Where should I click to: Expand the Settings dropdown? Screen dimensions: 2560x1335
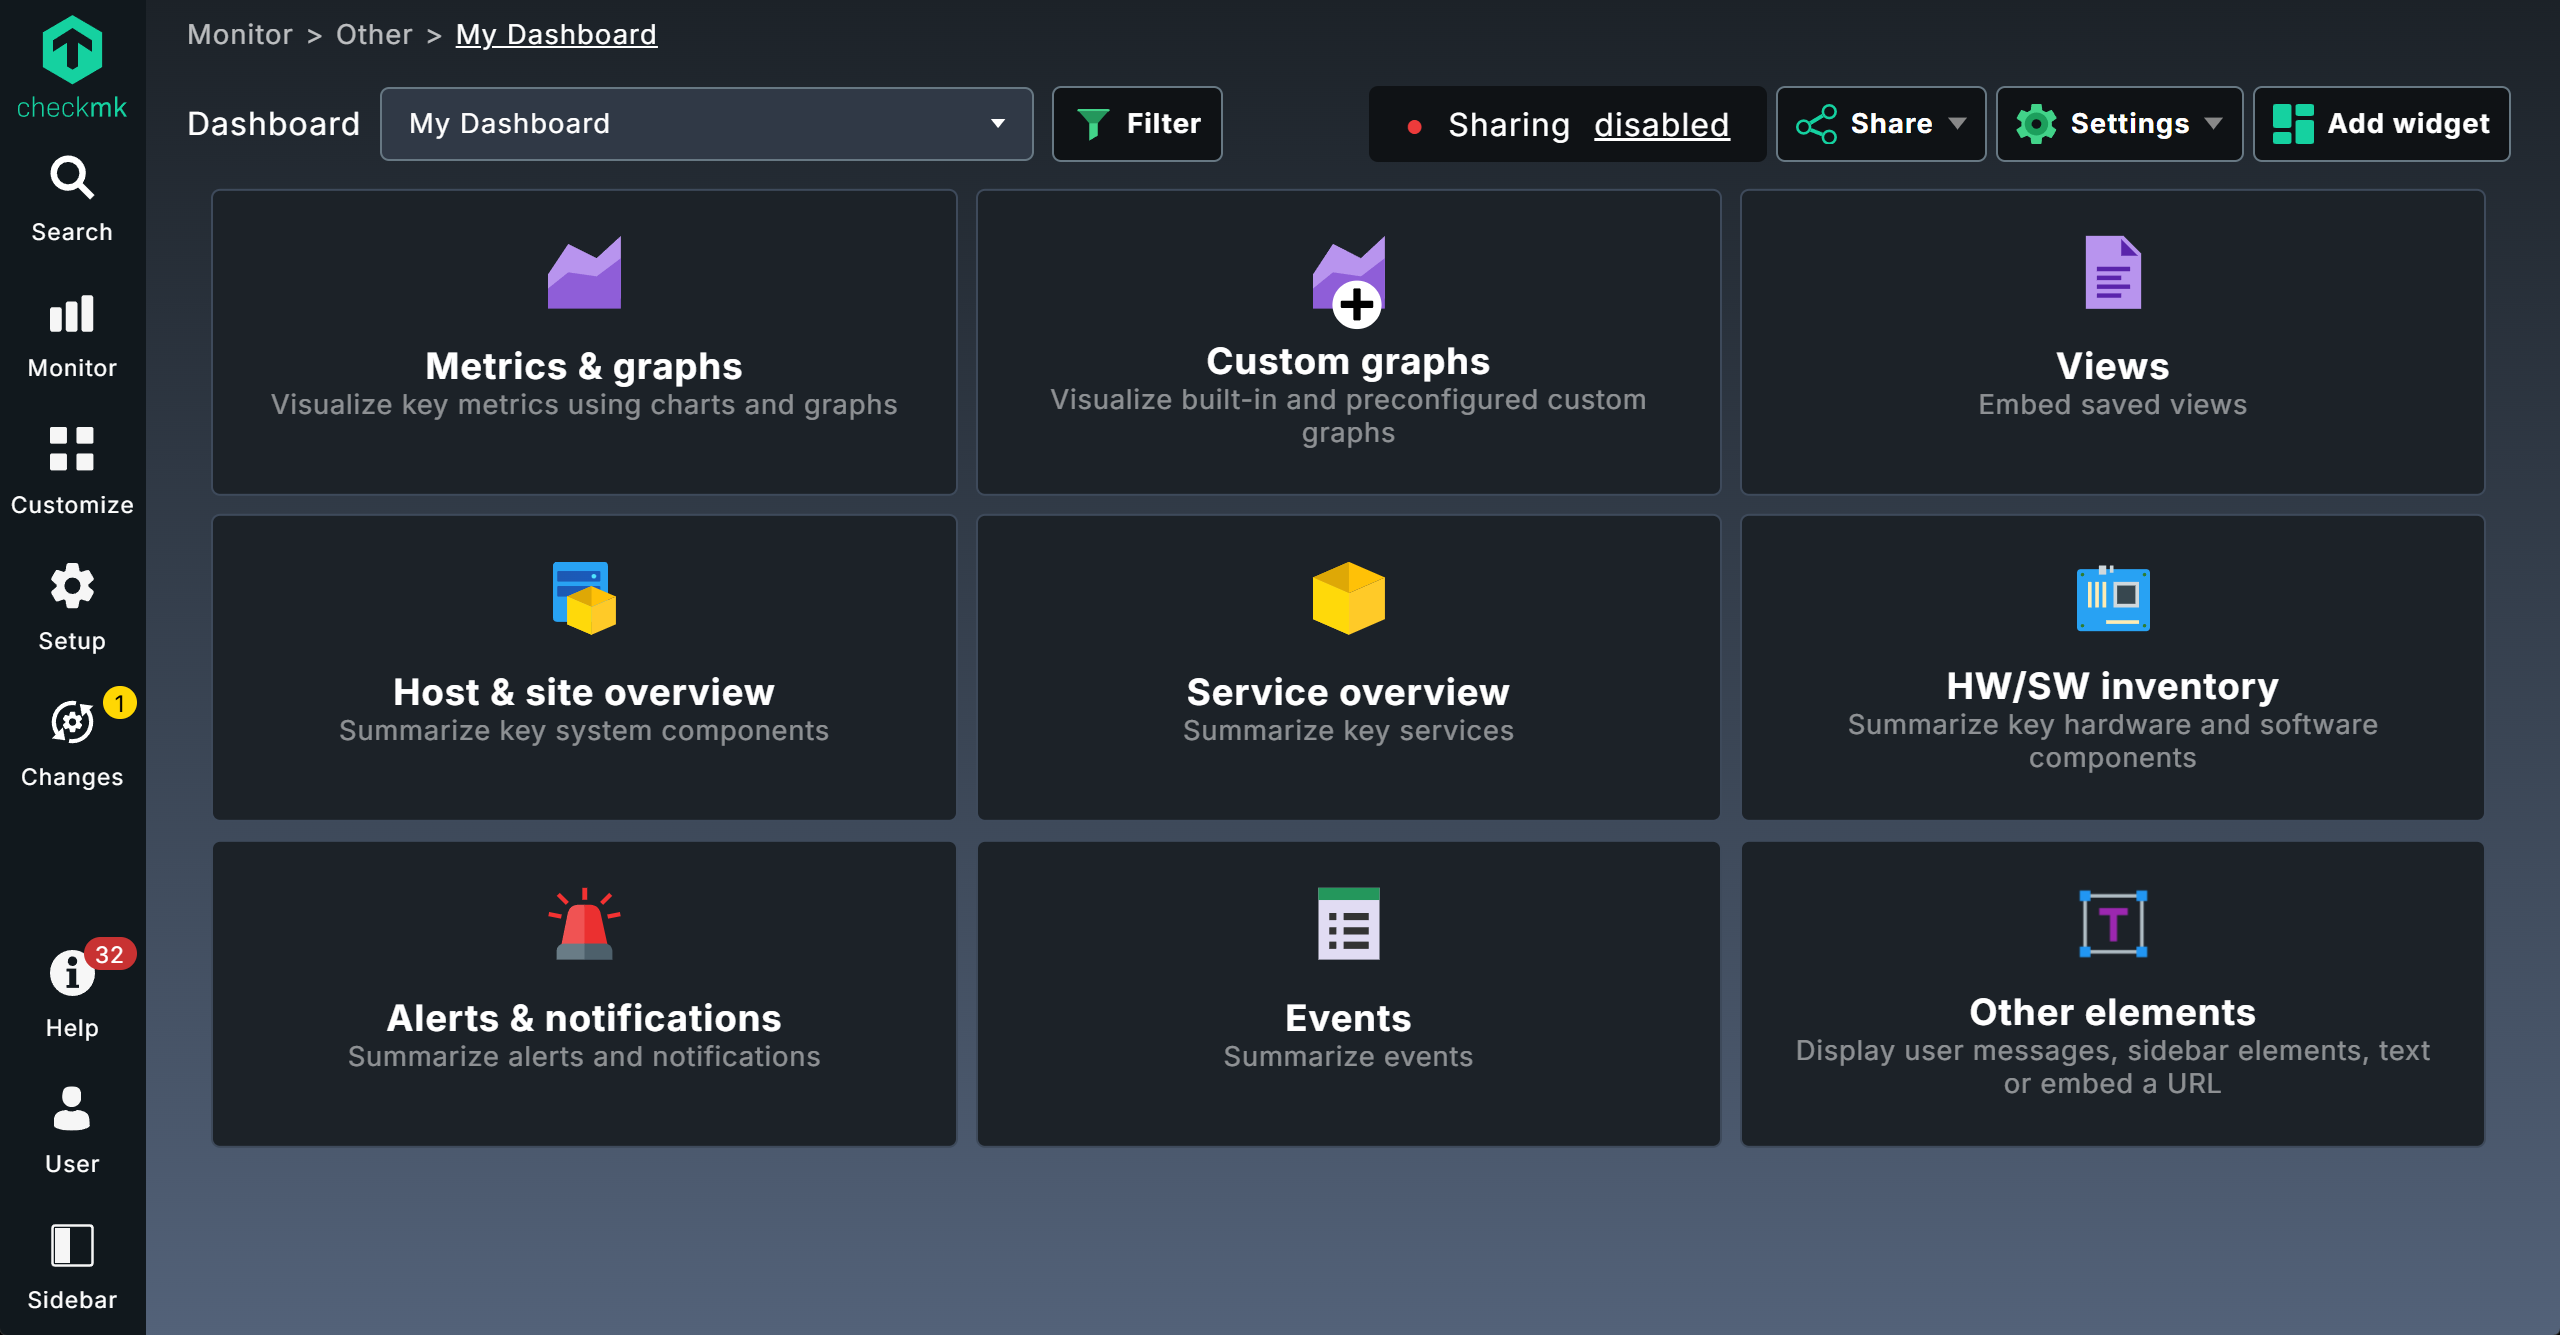pyautogui.click(x=2118, y=124)
